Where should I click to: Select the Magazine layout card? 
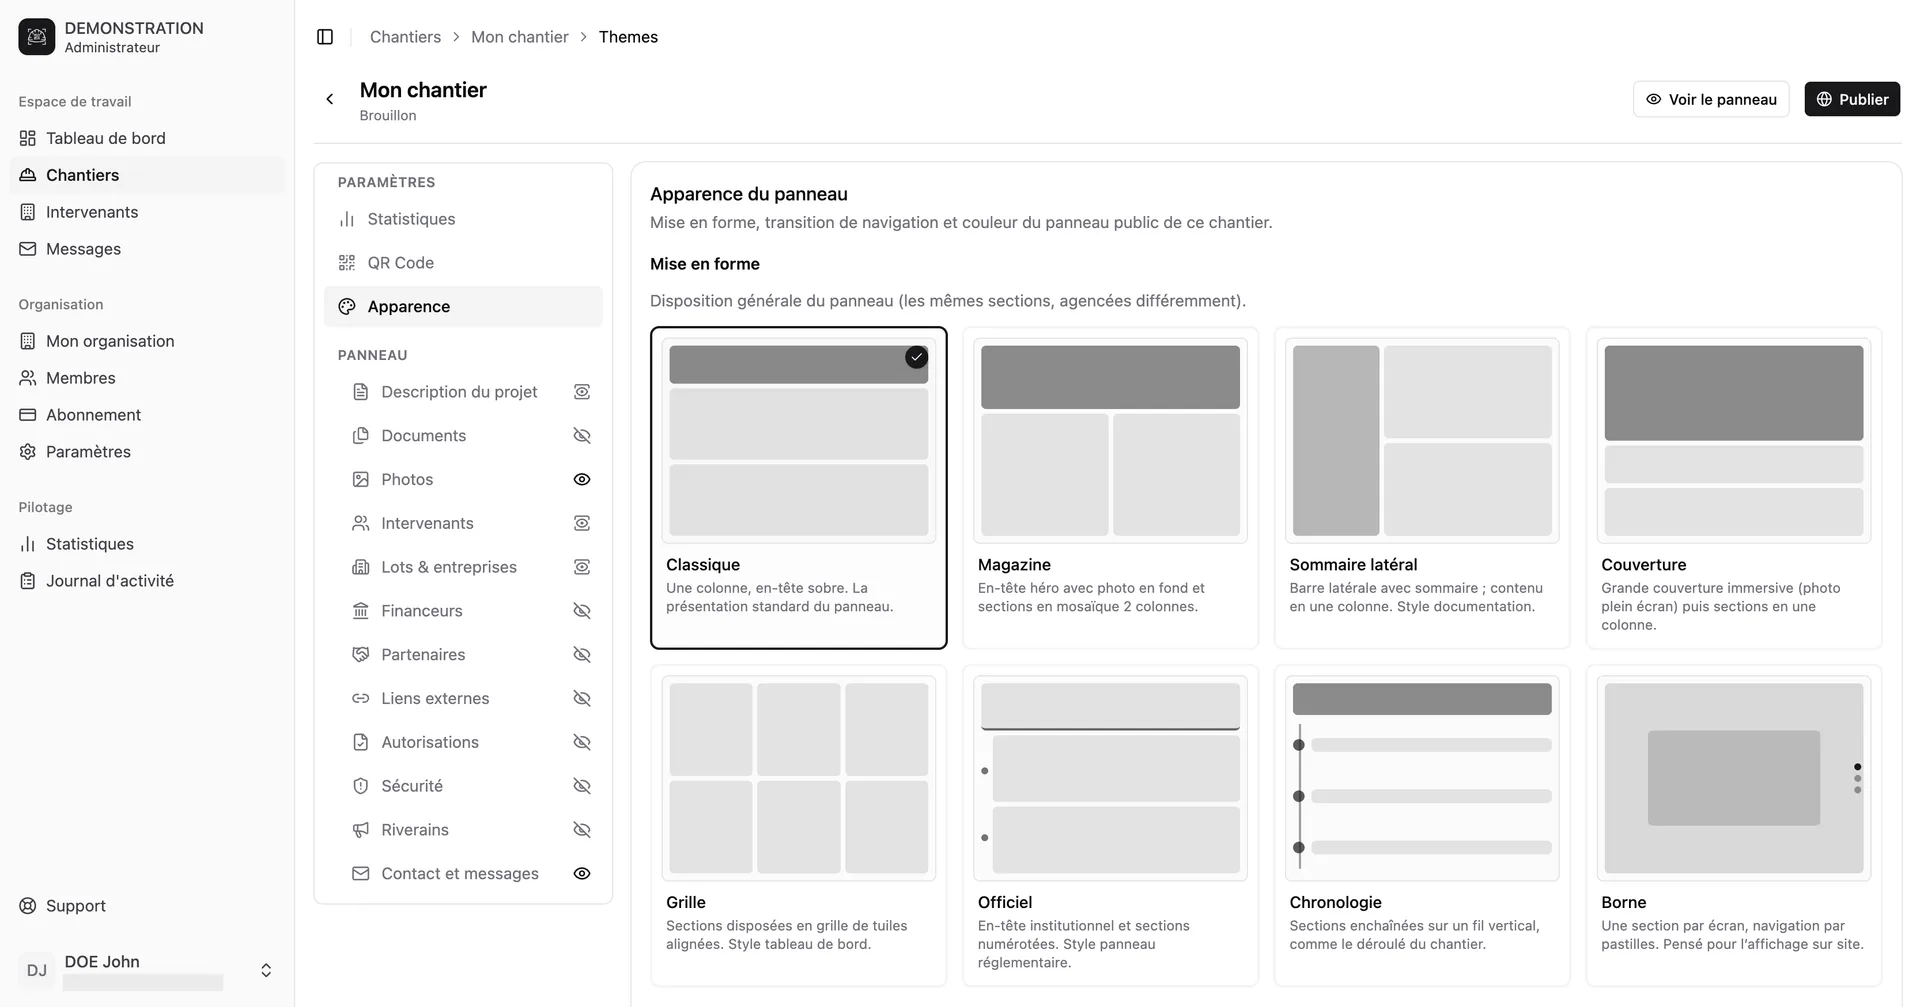click(1110, 488)
